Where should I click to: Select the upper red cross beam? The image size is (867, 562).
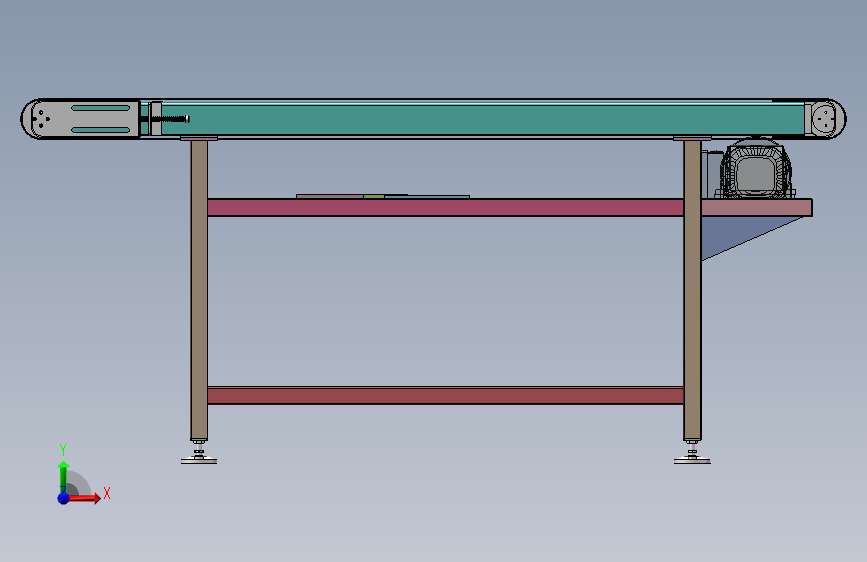click(x=446, y=207)
